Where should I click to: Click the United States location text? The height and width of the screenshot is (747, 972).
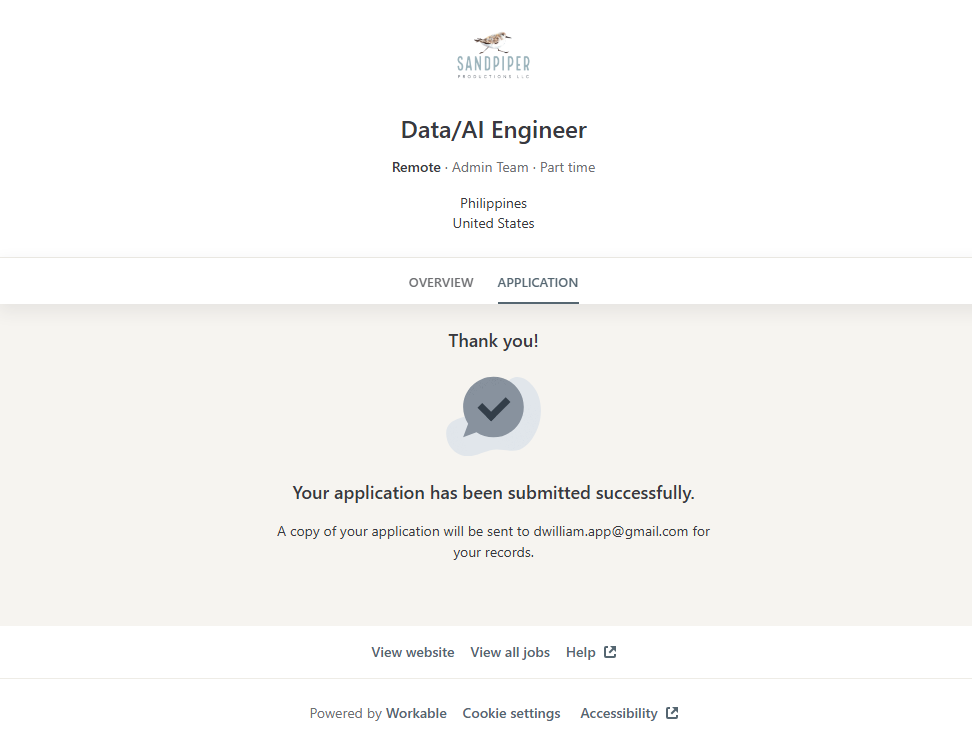493,223
